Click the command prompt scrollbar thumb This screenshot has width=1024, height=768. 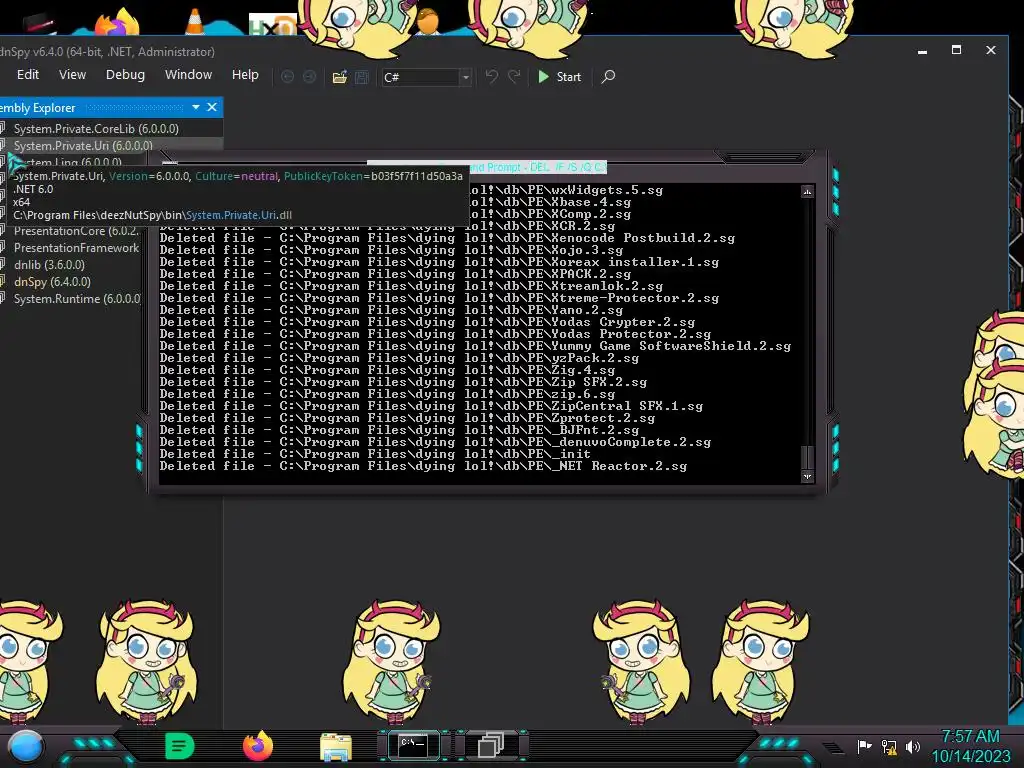[808, 456]
